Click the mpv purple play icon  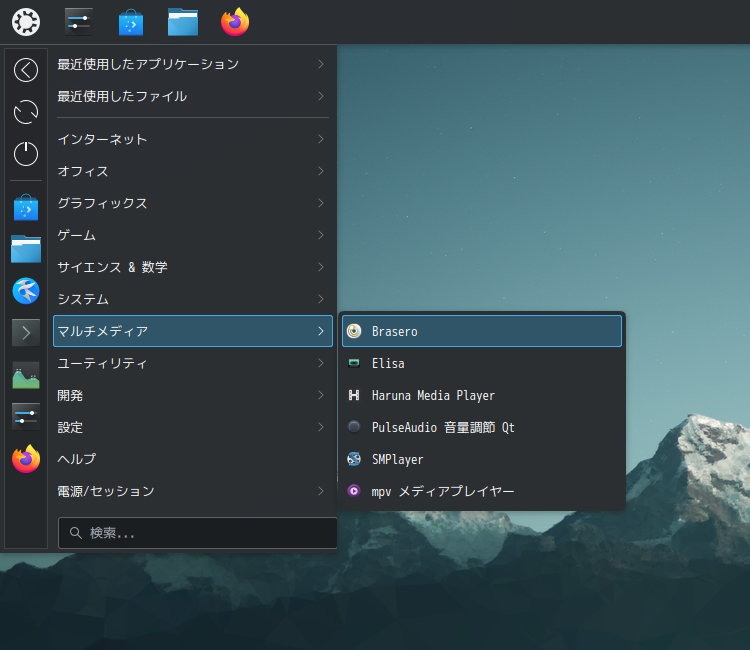(x=354, y=491)
